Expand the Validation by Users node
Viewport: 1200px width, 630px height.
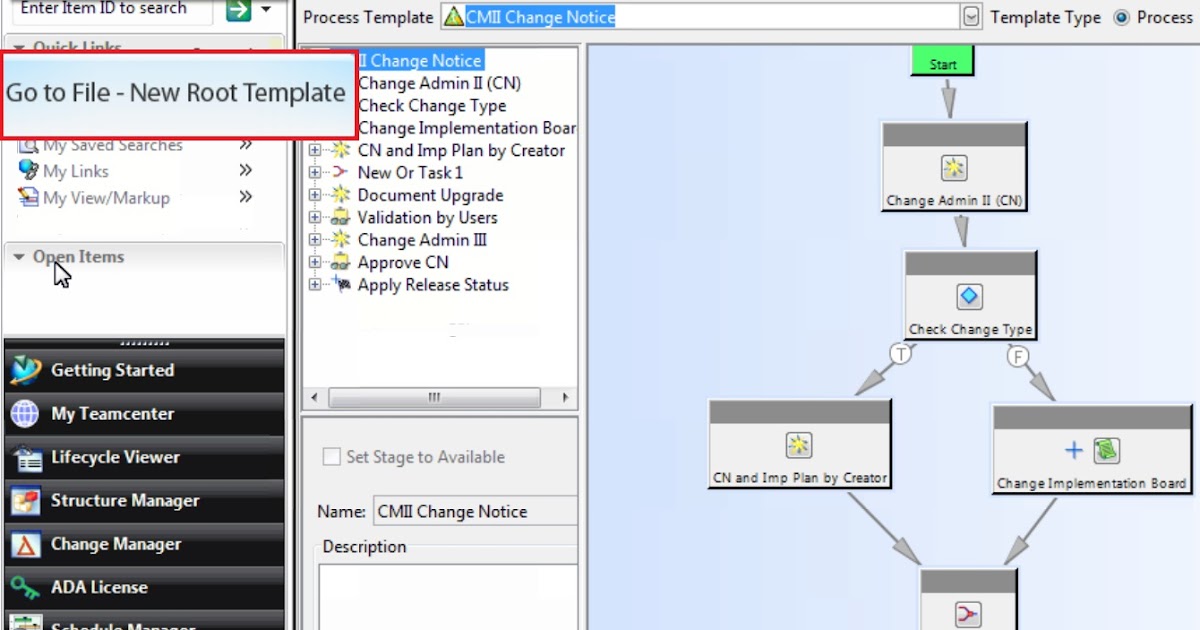(x=315, y=217)
